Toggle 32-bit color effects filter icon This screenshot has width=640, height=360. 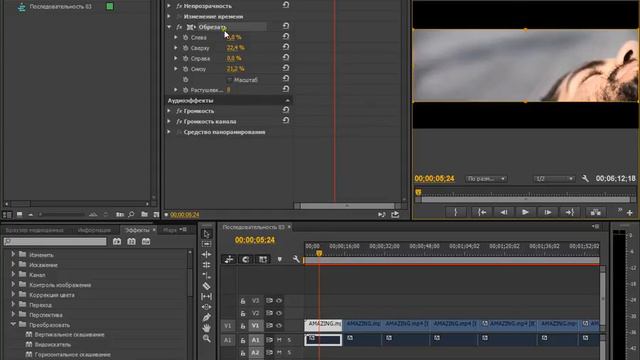[x=131, y=242]
